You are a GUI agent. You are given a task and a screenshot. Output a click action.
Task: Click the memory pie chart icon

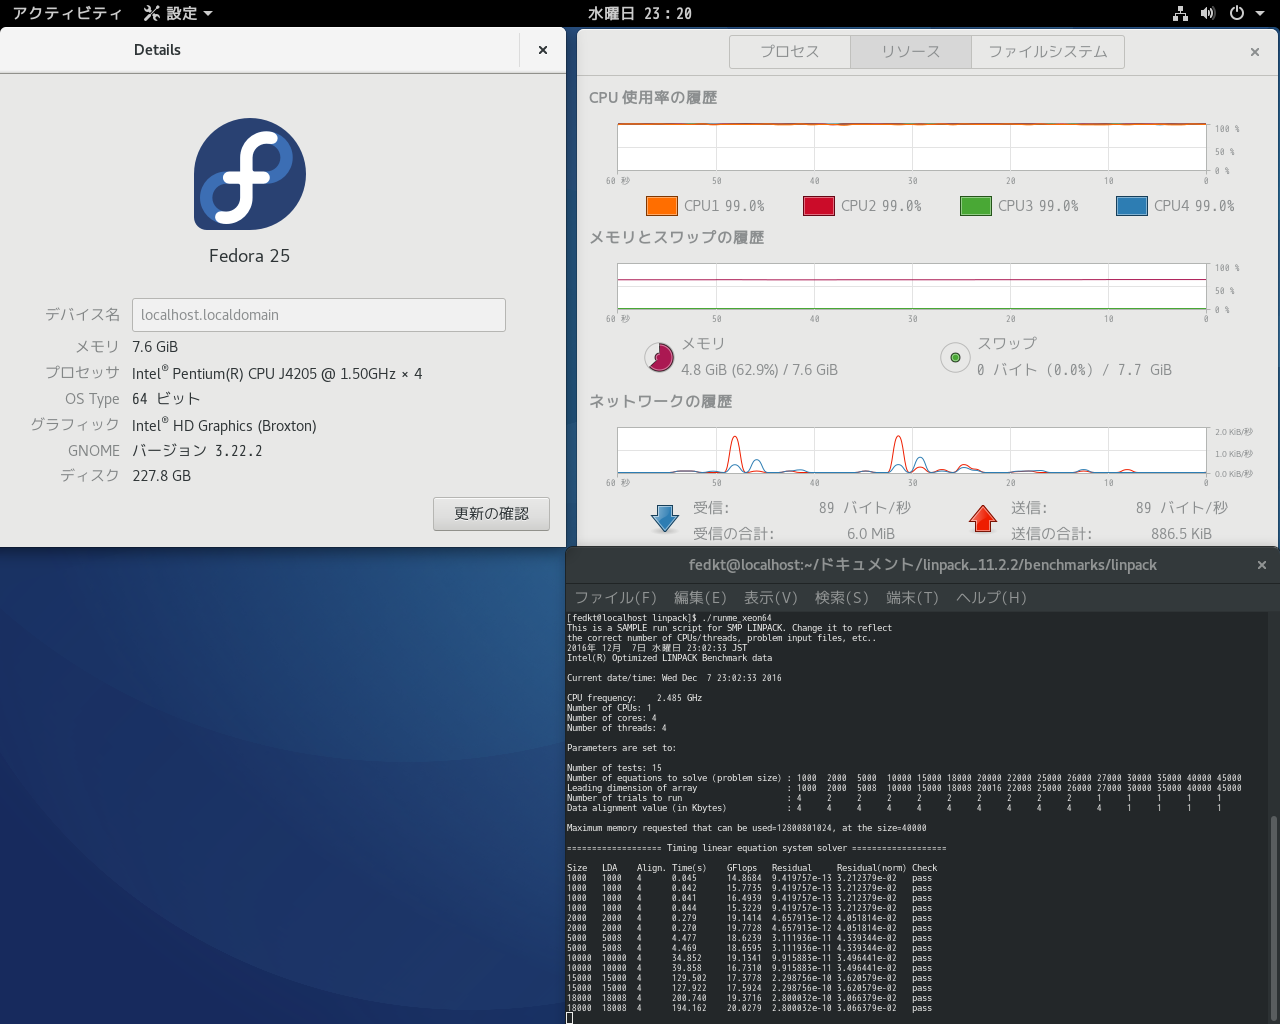tap(659, 357)
